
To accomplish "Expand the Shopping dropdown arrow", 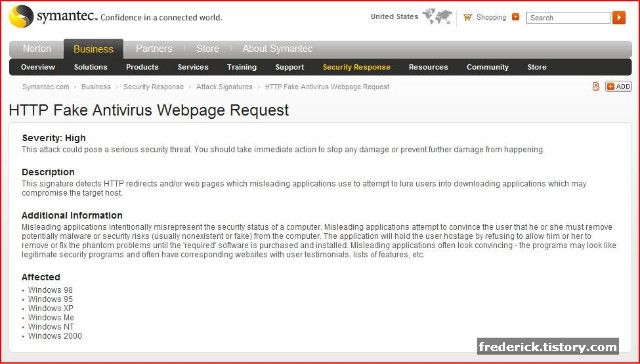I will (516, 17).
